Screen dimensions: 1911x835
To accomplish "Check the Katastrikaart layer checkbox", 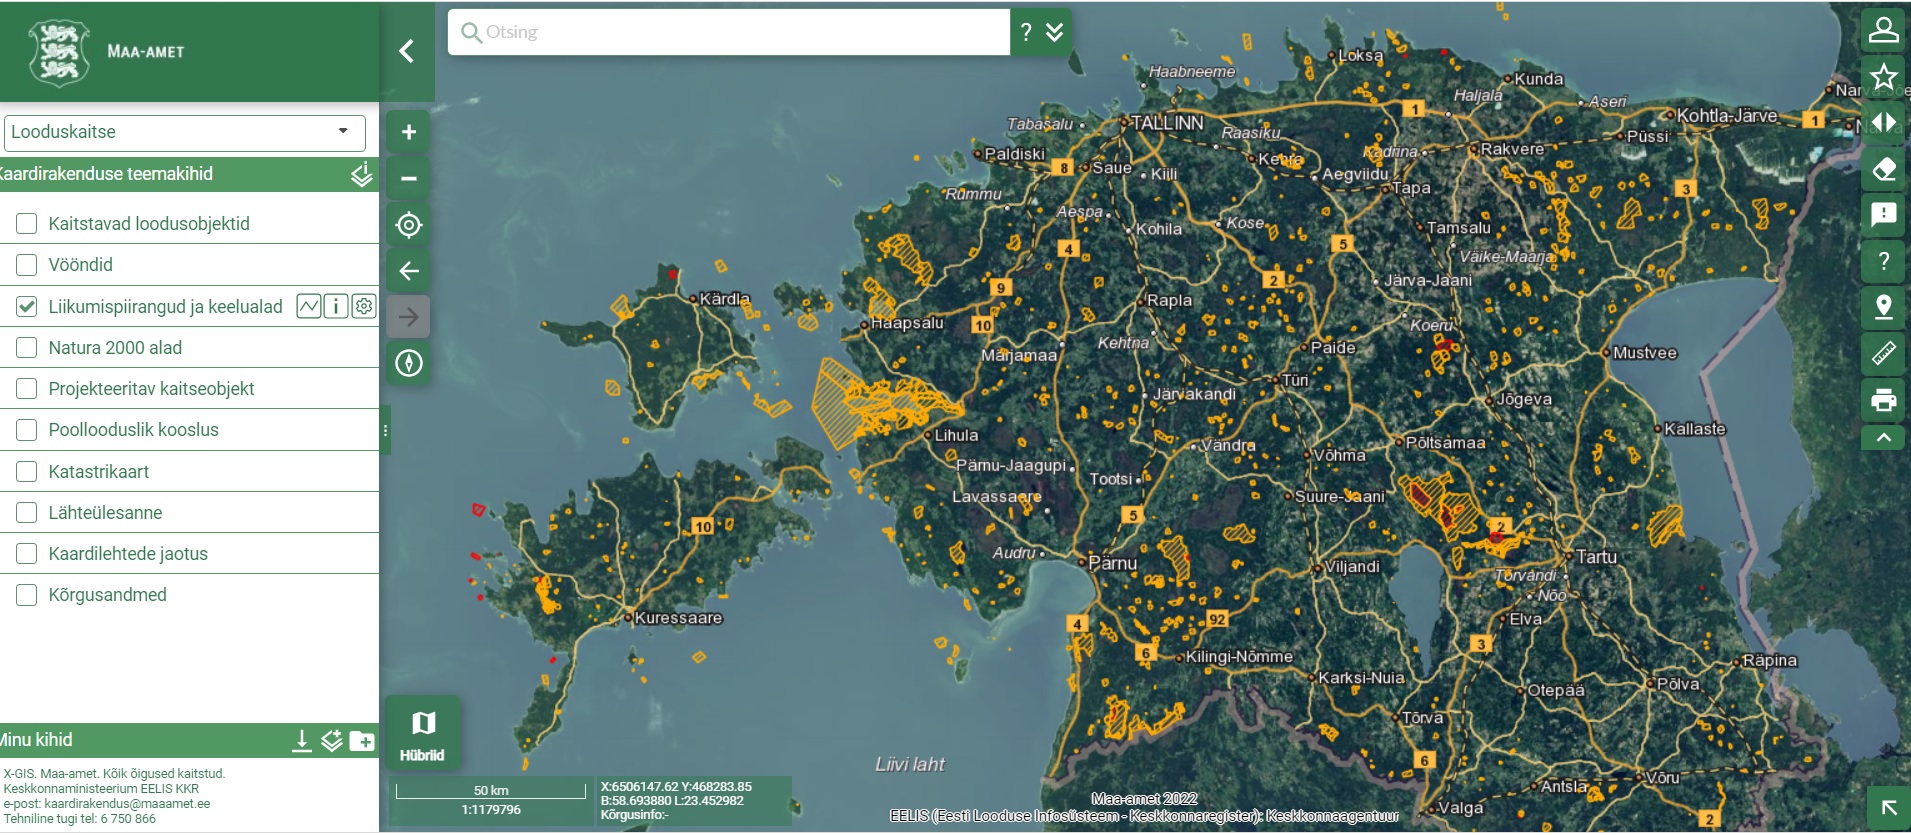I will (27, 472).
